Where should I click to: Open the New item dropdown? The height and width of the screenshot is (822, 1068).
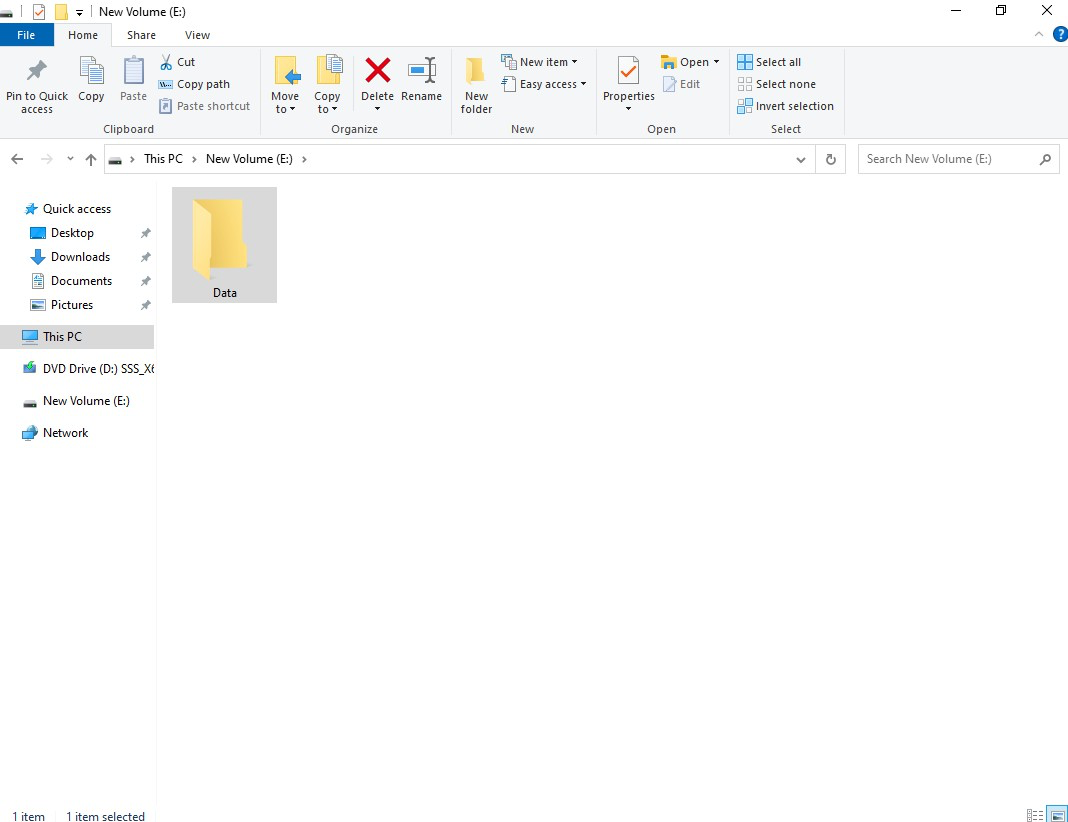539,62
